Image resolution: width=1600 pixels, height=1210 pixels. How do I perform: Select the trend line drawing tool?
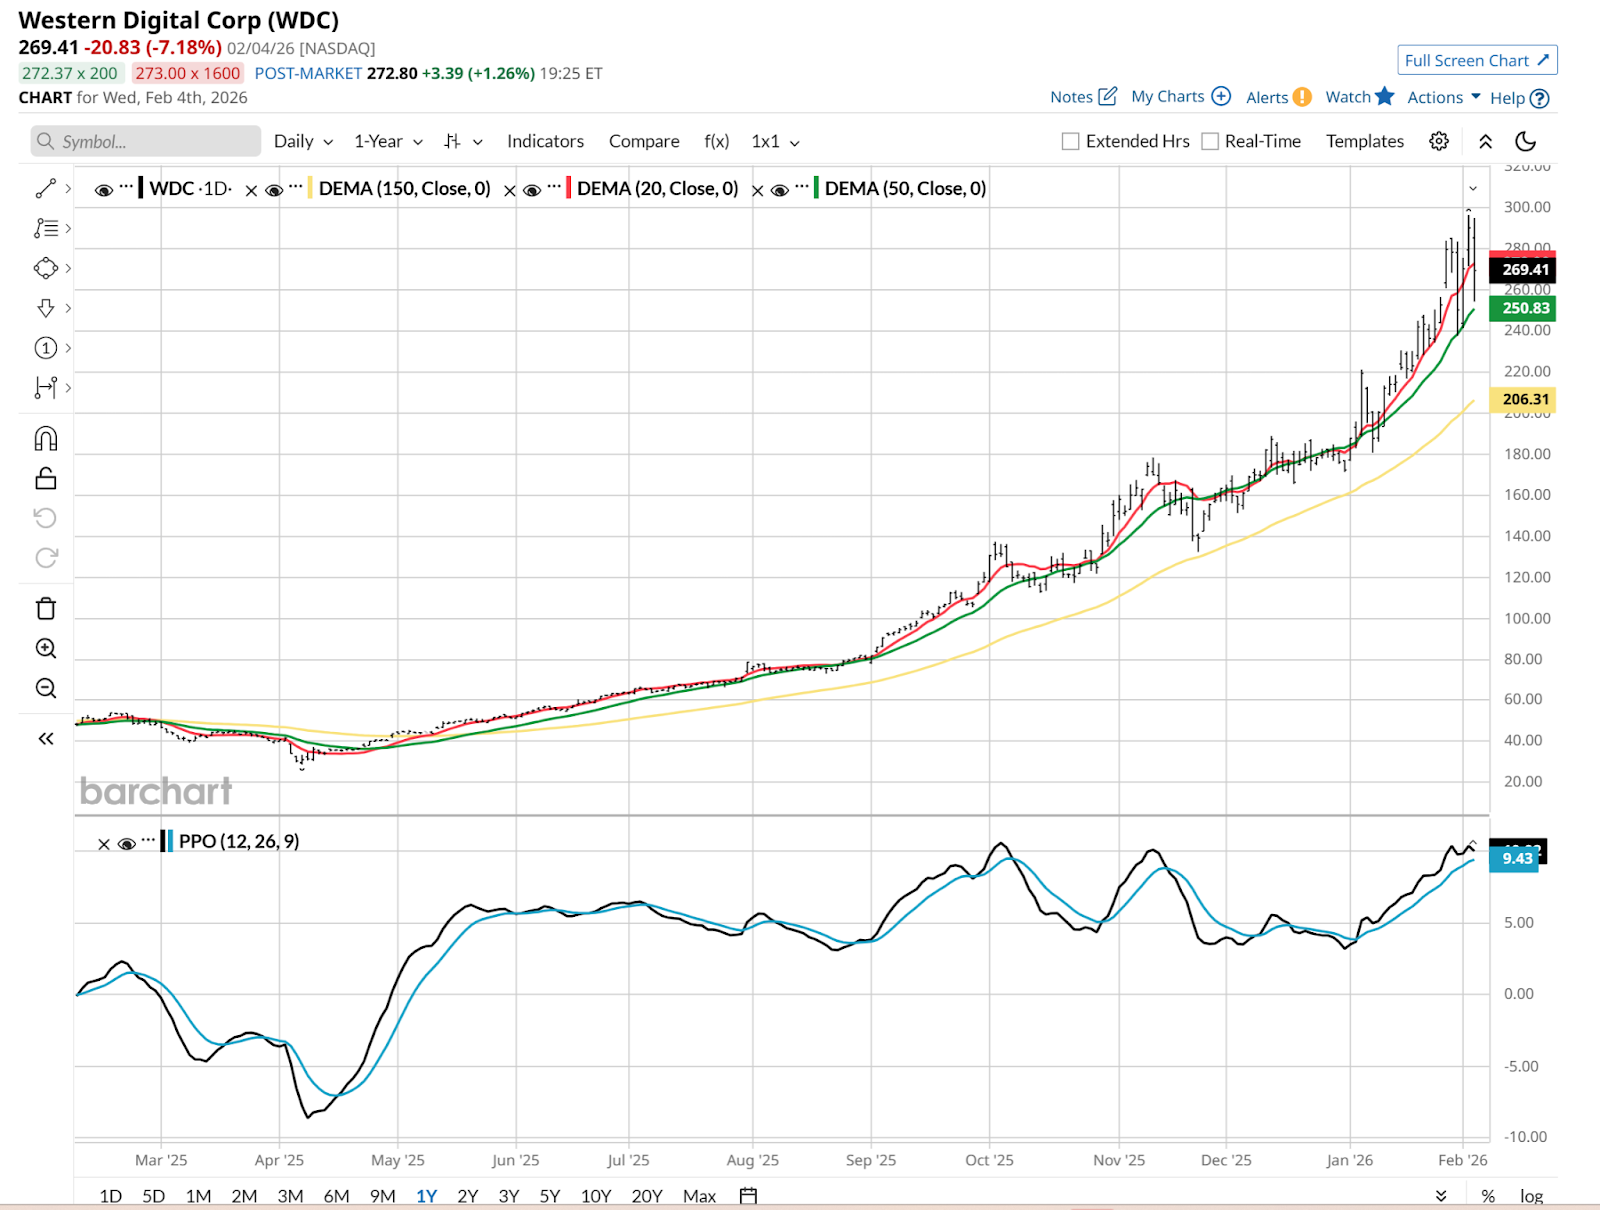pos(46,188)
